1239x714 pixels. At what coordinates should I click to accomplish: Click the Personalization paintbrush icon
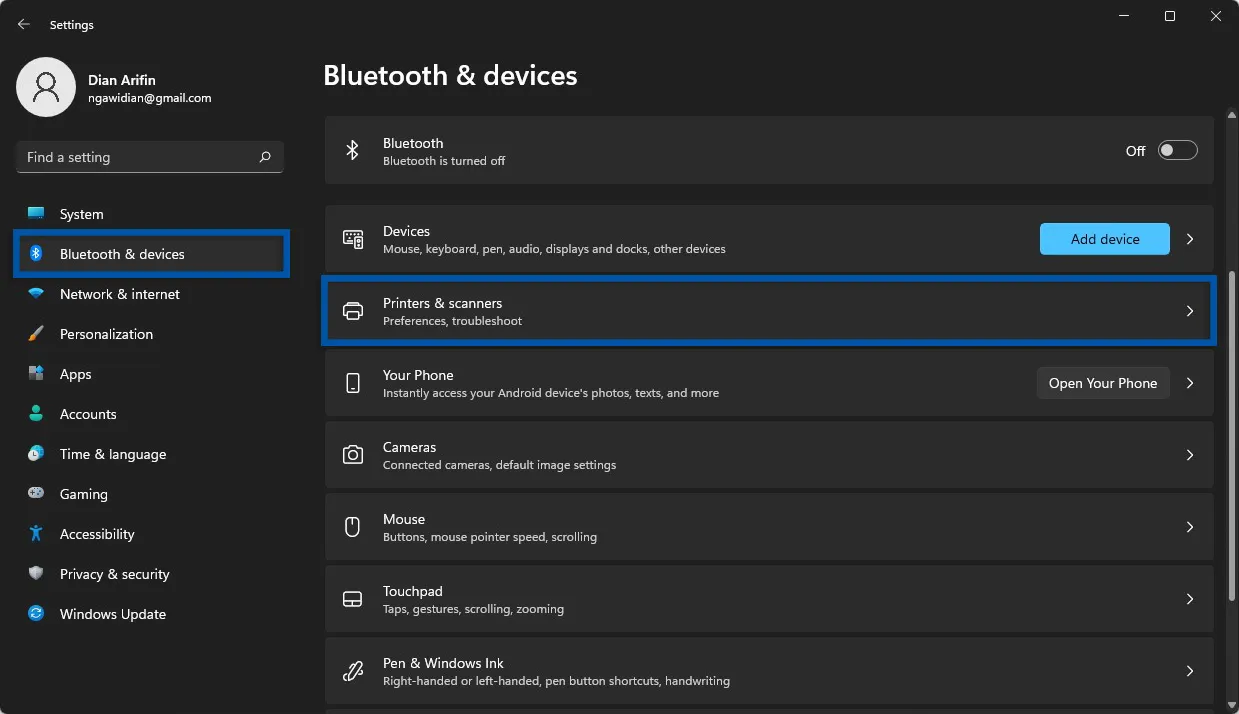pyautogui.click(x=36, y=334)
